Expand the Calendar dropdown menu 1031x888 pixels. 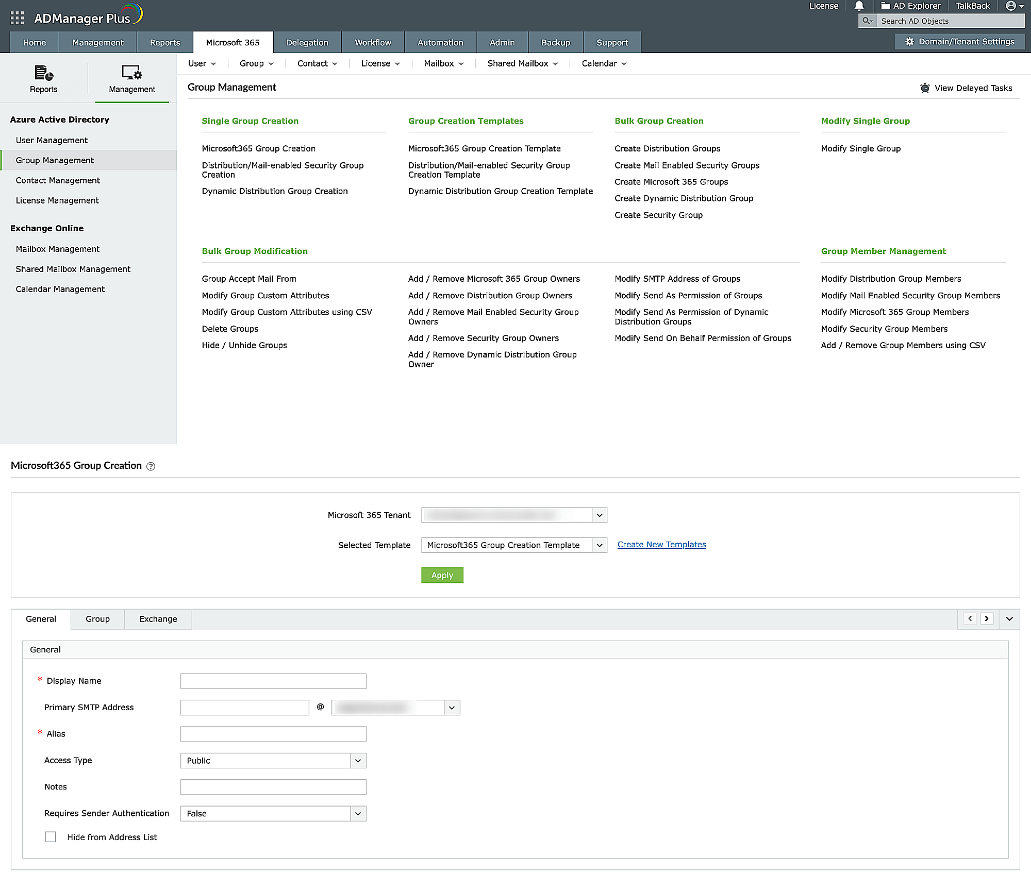604,64
